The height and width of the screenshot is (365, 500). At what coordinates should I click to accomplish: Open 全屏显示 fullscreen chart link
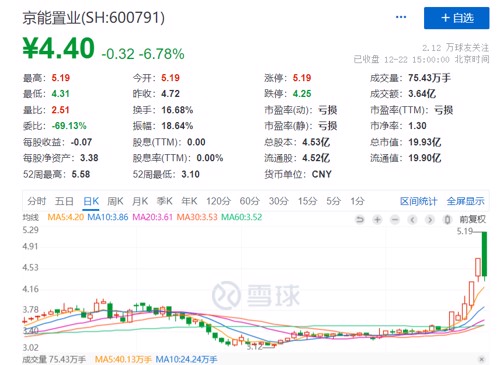466,201
